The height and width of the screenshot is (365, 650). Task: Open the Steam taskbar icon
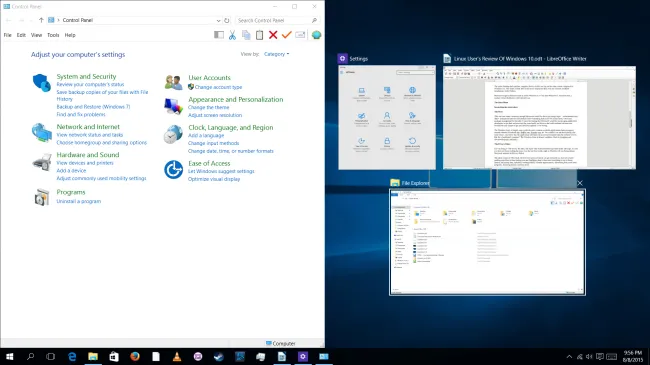pyautogui.click(x=219, y=357)
